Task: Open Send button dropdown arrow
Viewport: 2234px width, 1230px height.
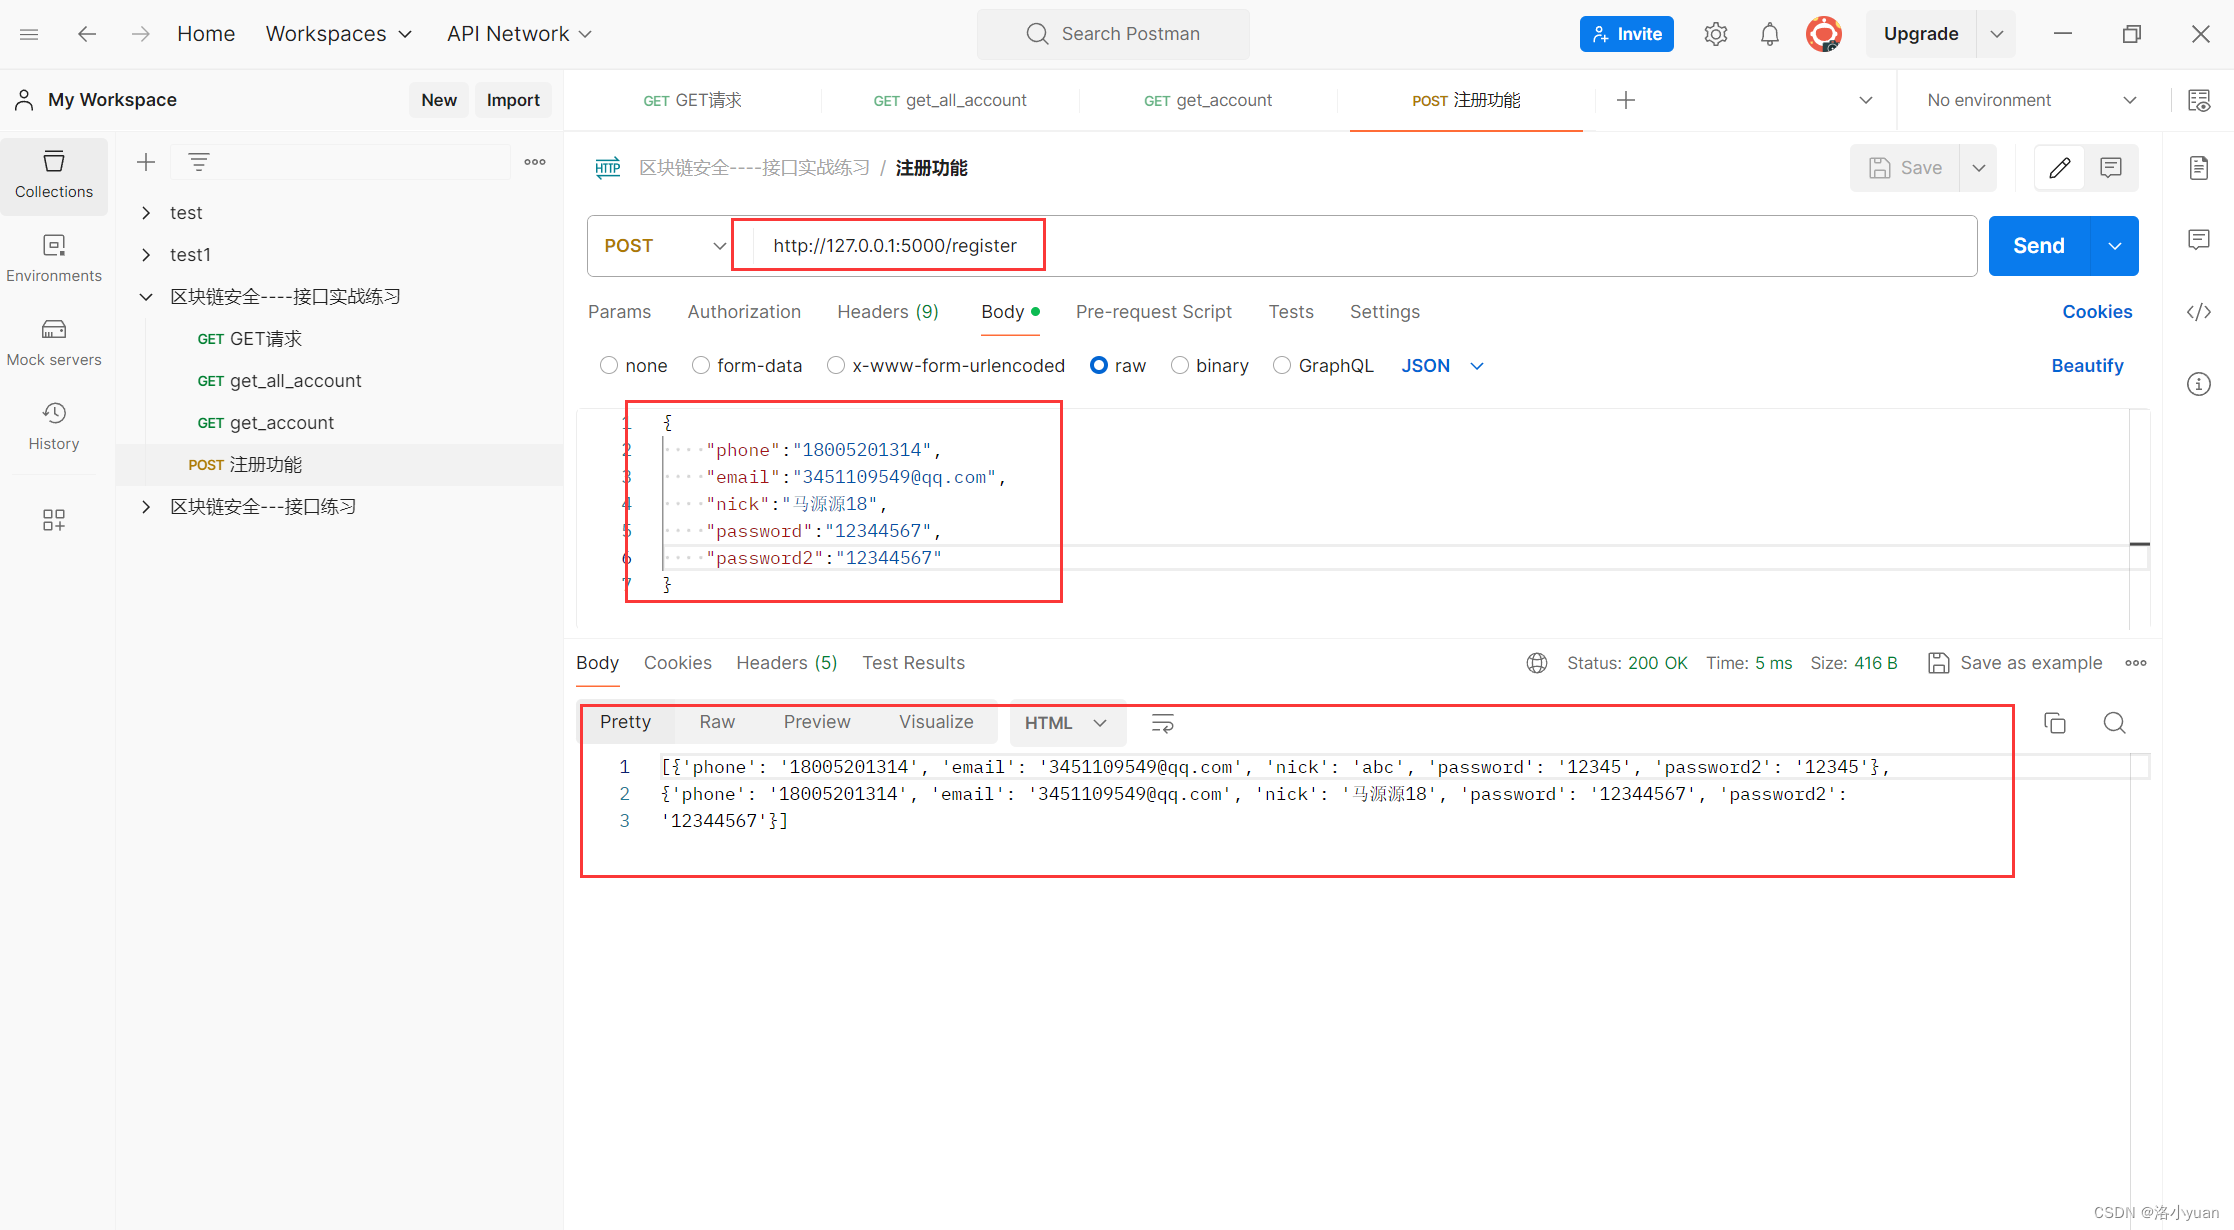Action: (x=2115, y=246)
